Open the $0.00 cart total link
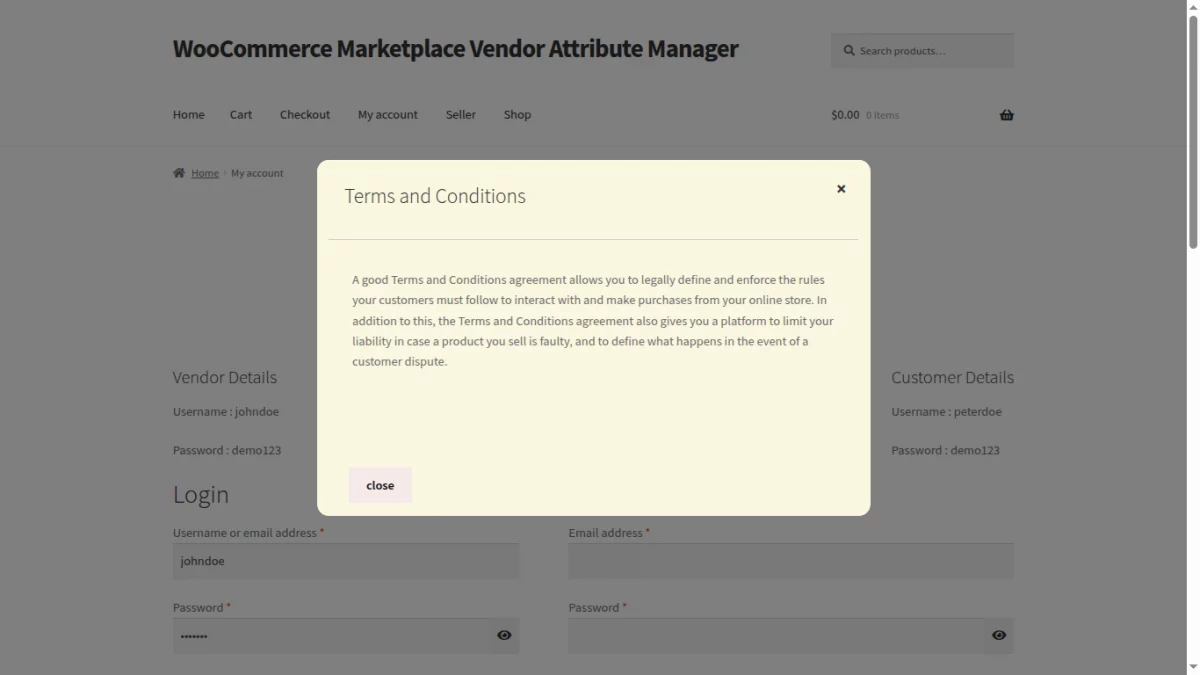Screen dimensions: 1200x675 tap(844, 114)
